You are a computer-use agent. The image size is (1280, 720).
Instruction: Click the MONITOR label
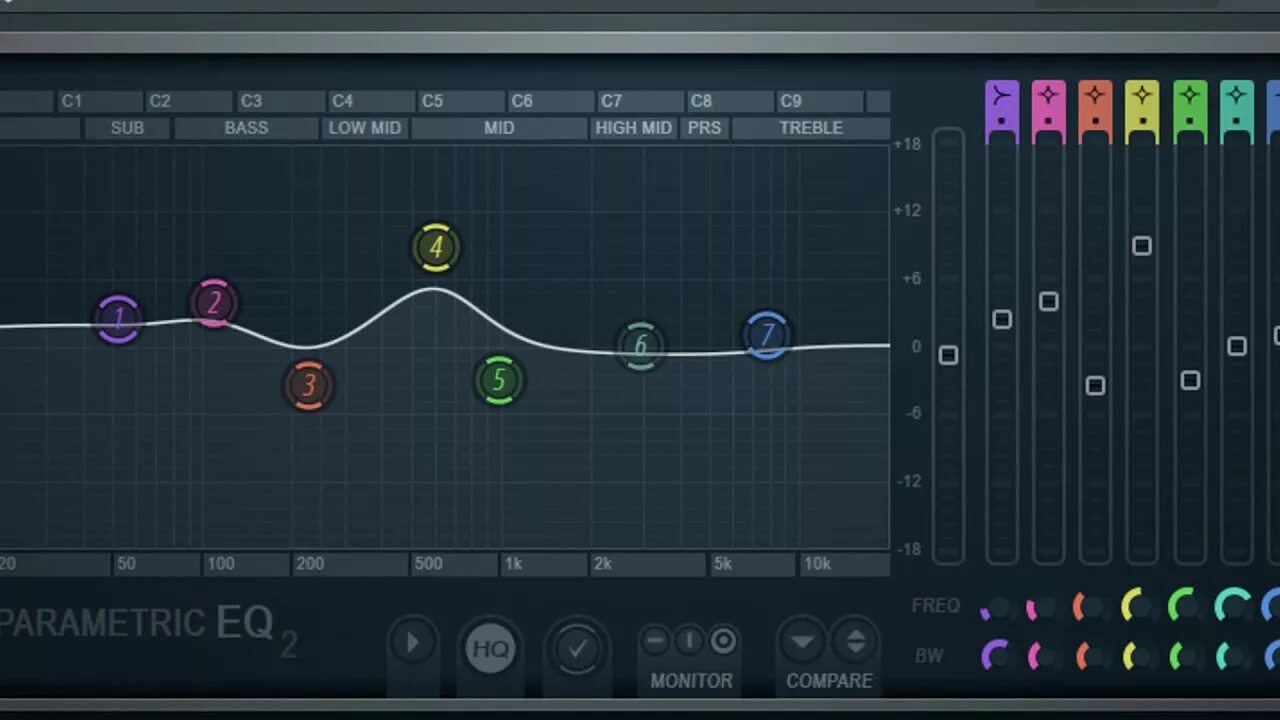point(691,681)
